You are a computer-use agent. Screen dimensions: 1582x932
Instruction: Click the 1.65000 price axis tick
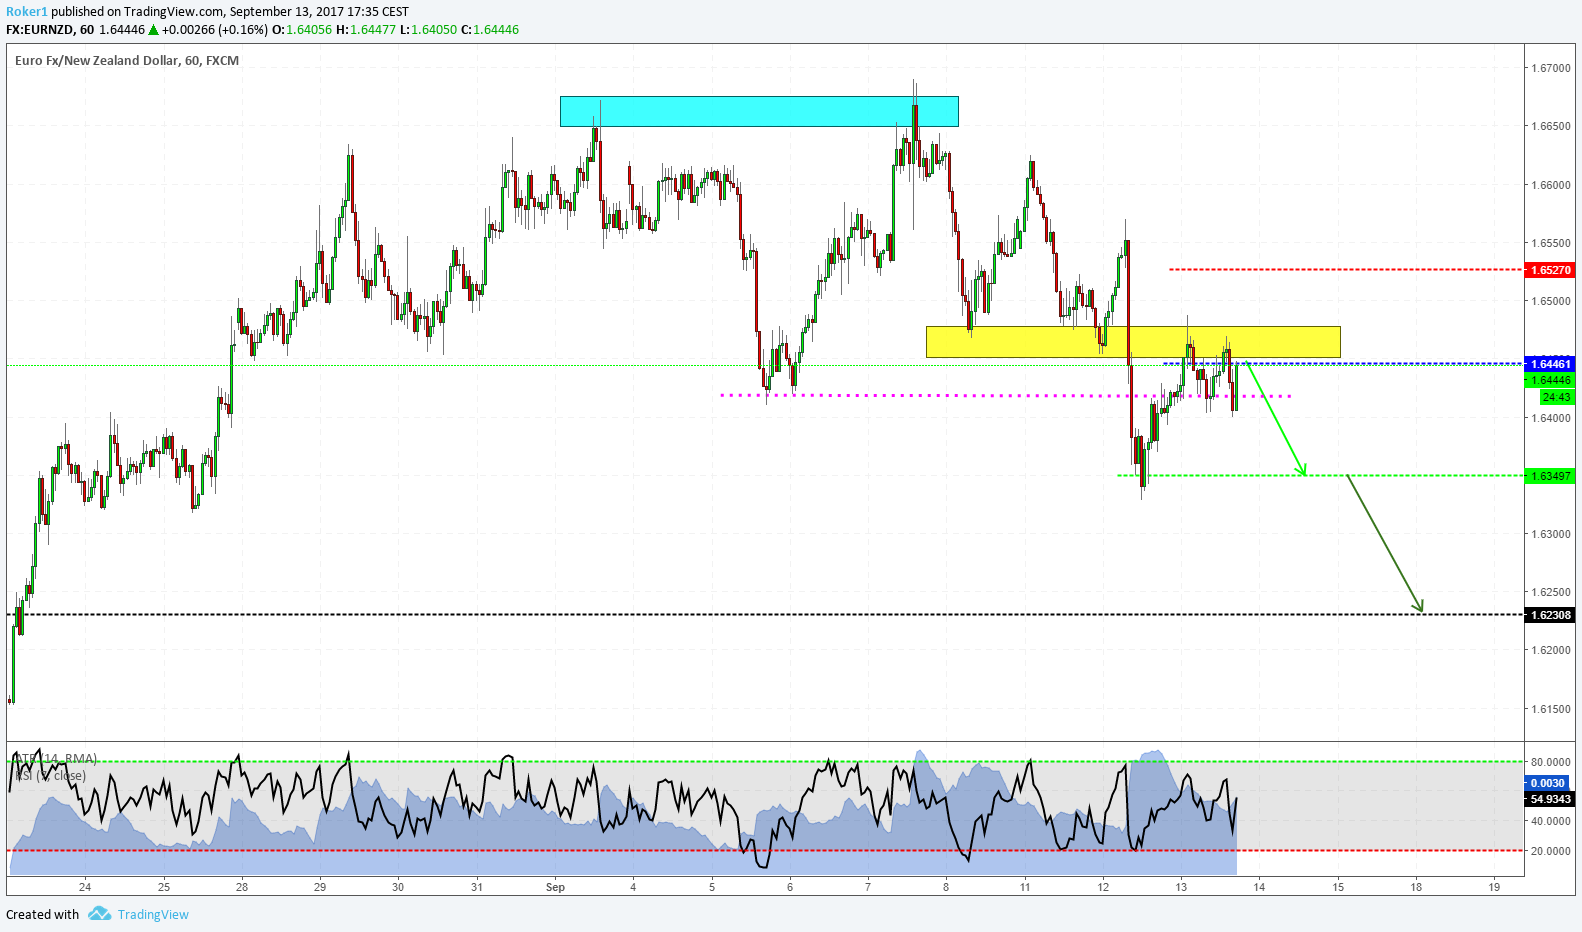[1551, 301]
